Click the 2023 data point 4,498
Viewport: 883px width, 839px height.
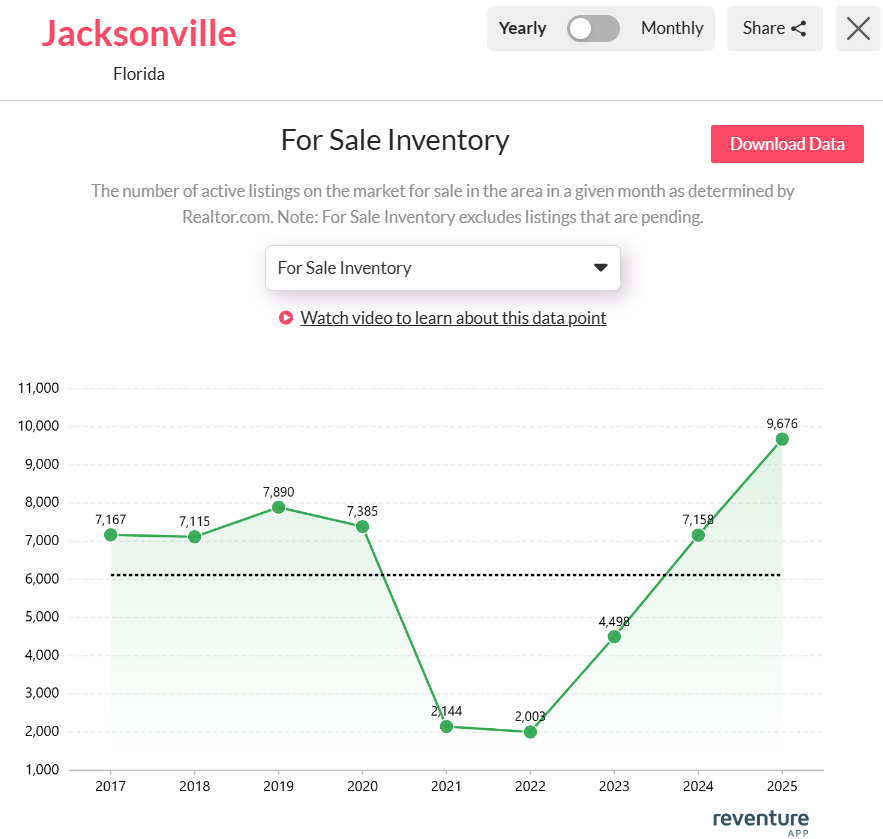[614, 637]
